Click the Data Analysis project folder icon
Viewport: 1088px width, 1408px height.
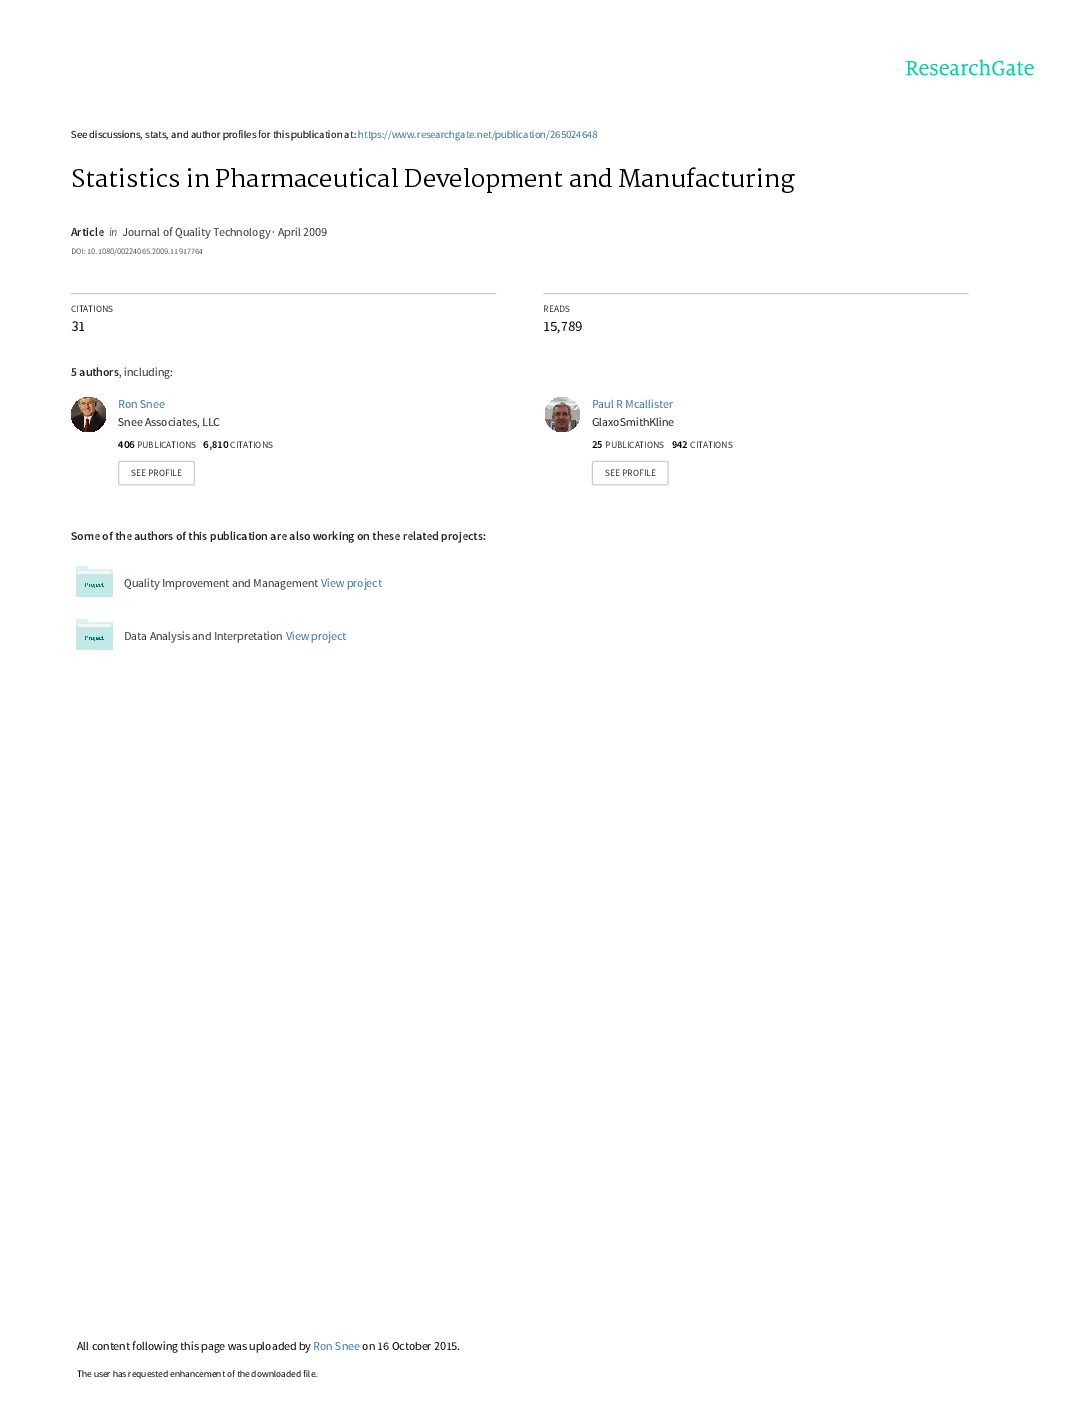click(94, 635)
